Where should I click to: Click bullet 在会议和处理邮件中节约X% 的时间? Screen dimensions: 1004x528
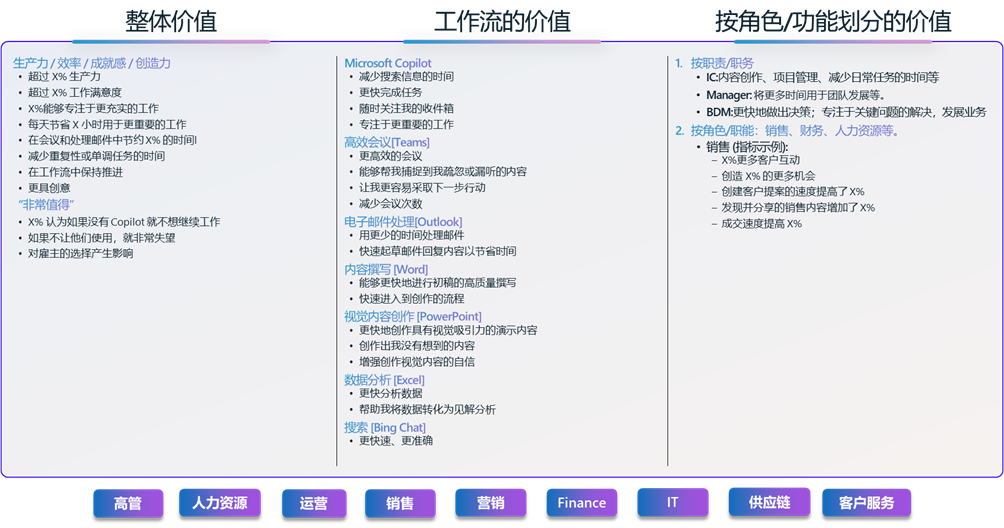tap(112, 140)
